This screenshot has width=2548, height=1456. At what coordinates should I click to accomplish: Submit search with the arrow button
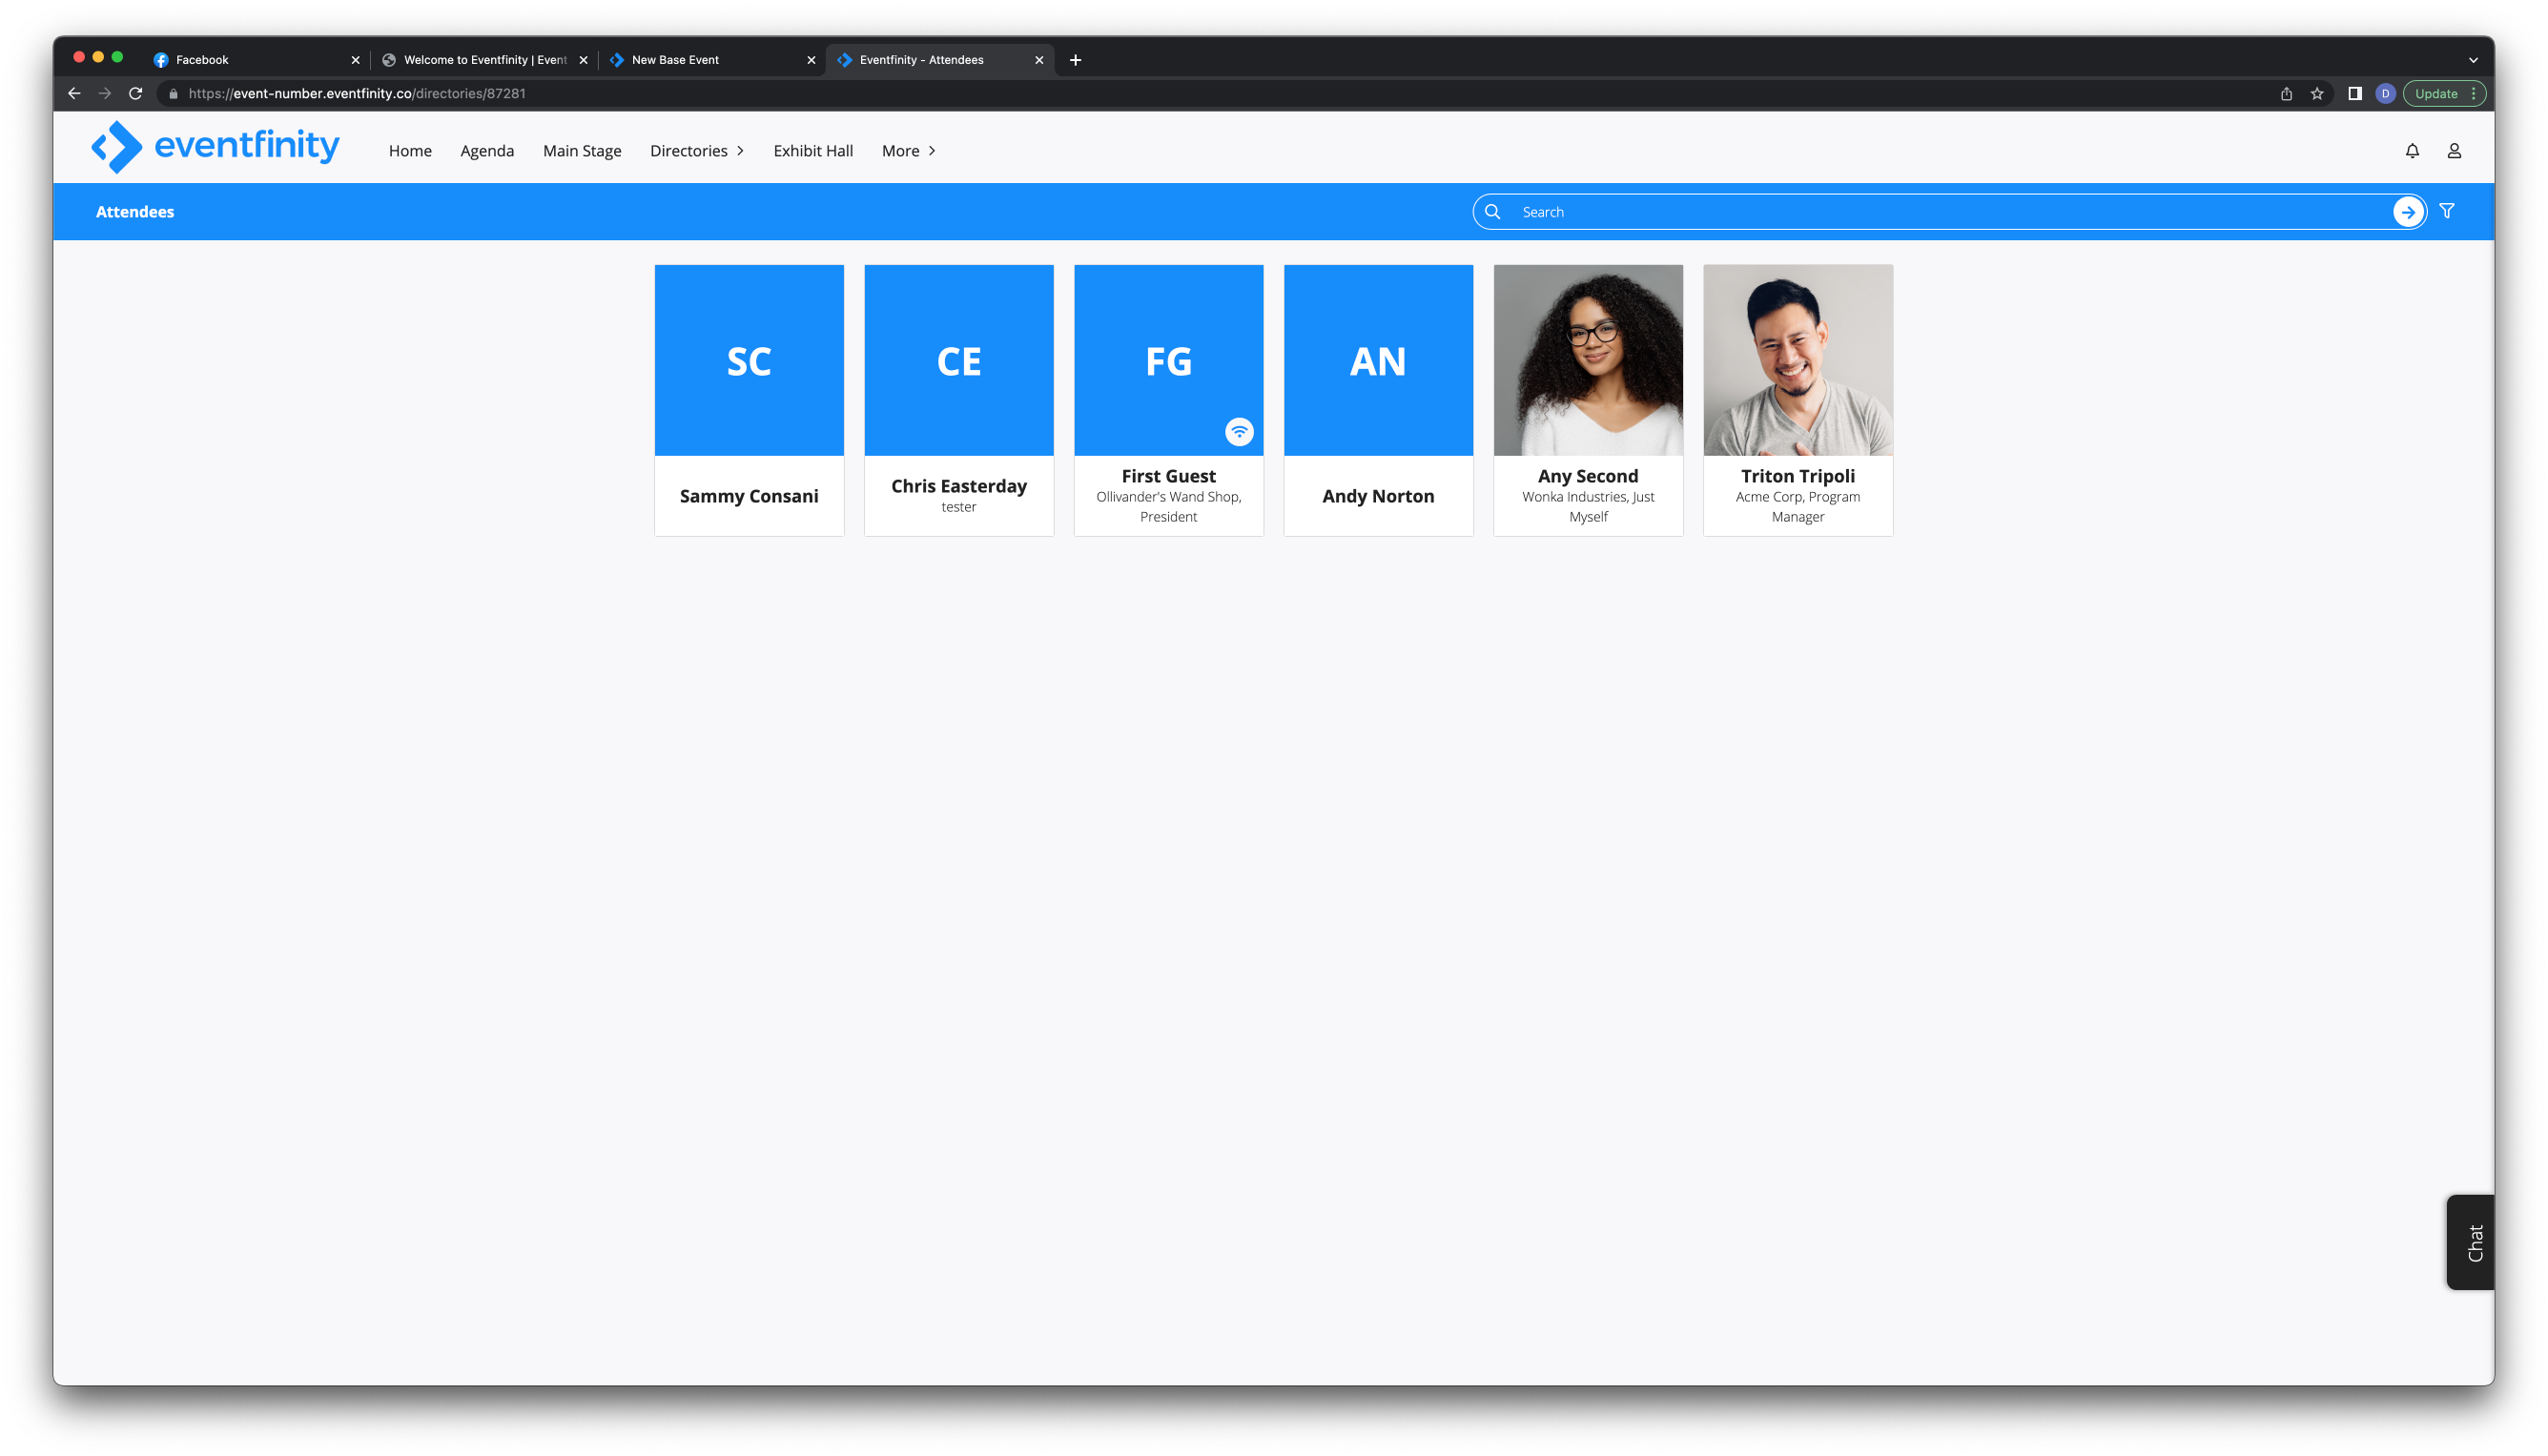(2408, 212)
